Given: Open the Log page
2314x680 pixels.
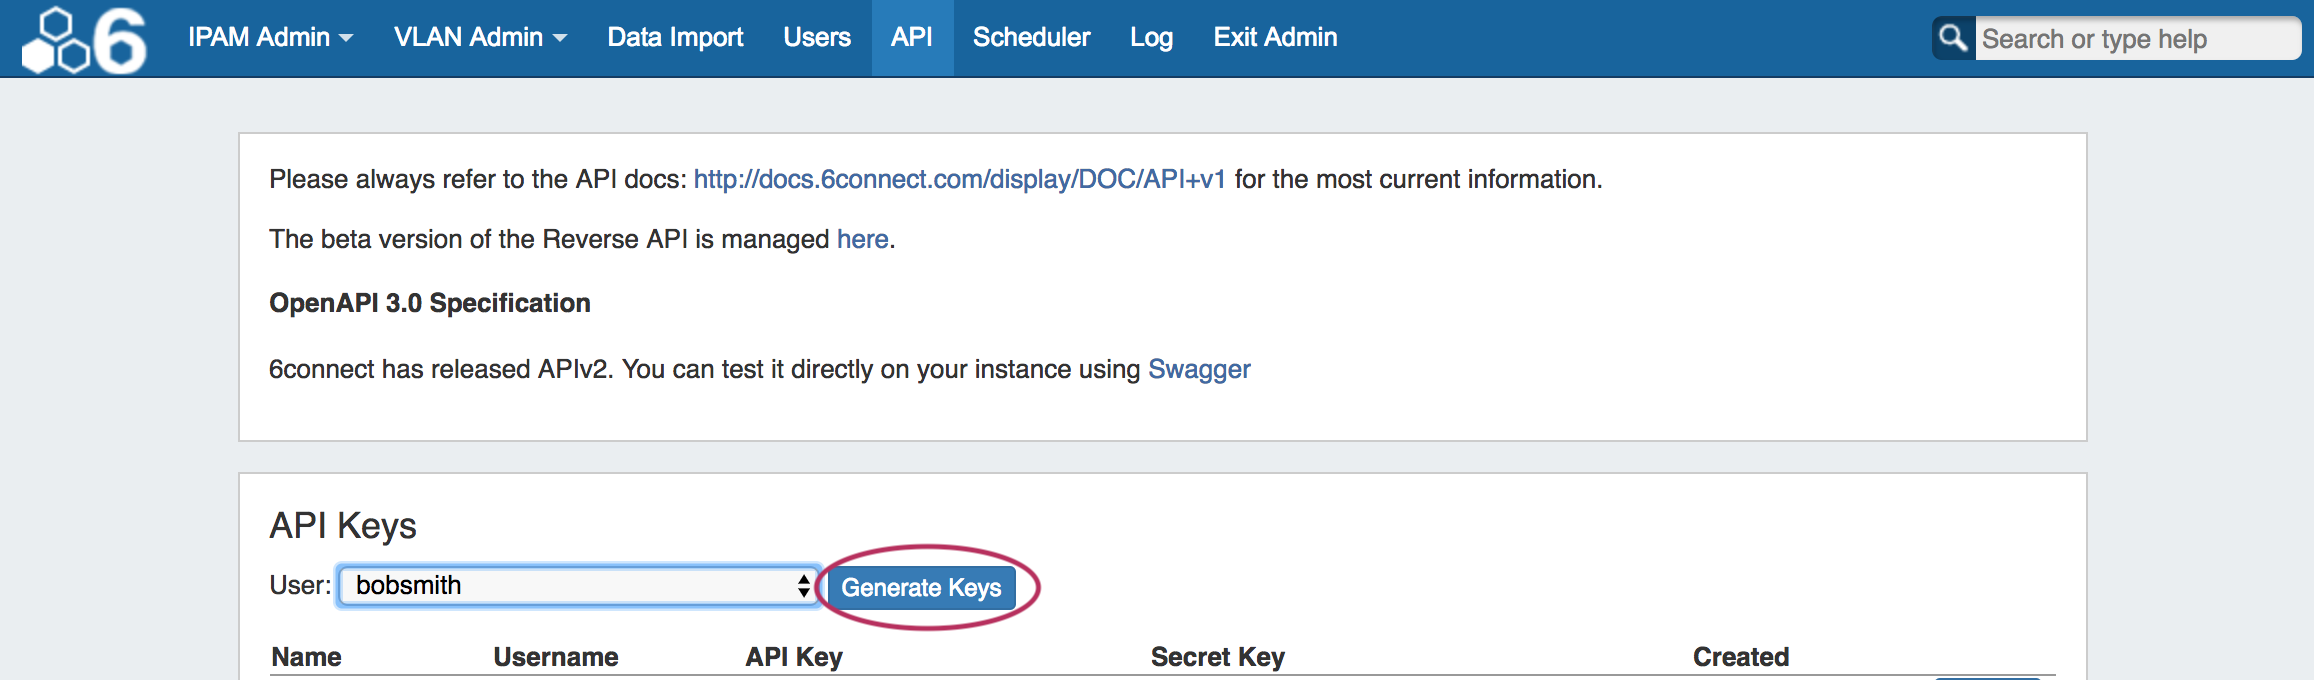Looking at the screenshot, I should [x=1151, y=38].
